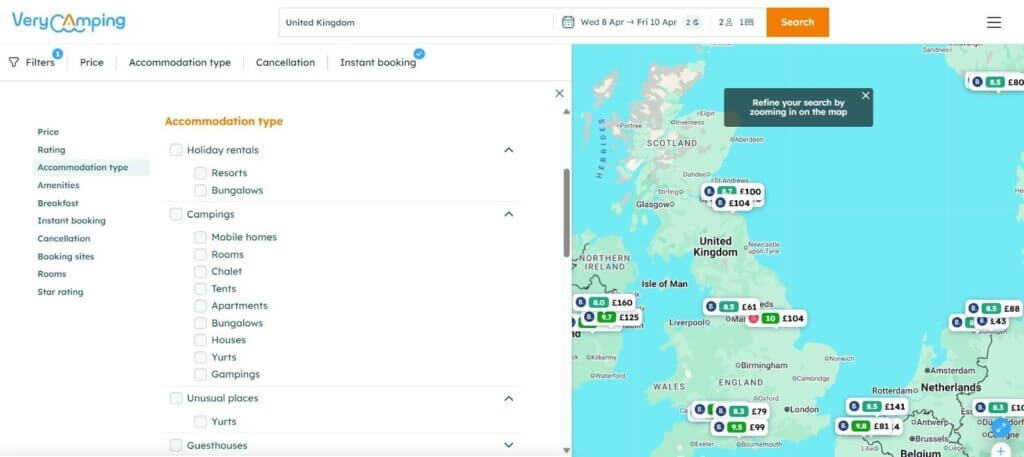
Task: Dismiss the 'Refine your search' map tooltip
Action: [x=866, y=96]
